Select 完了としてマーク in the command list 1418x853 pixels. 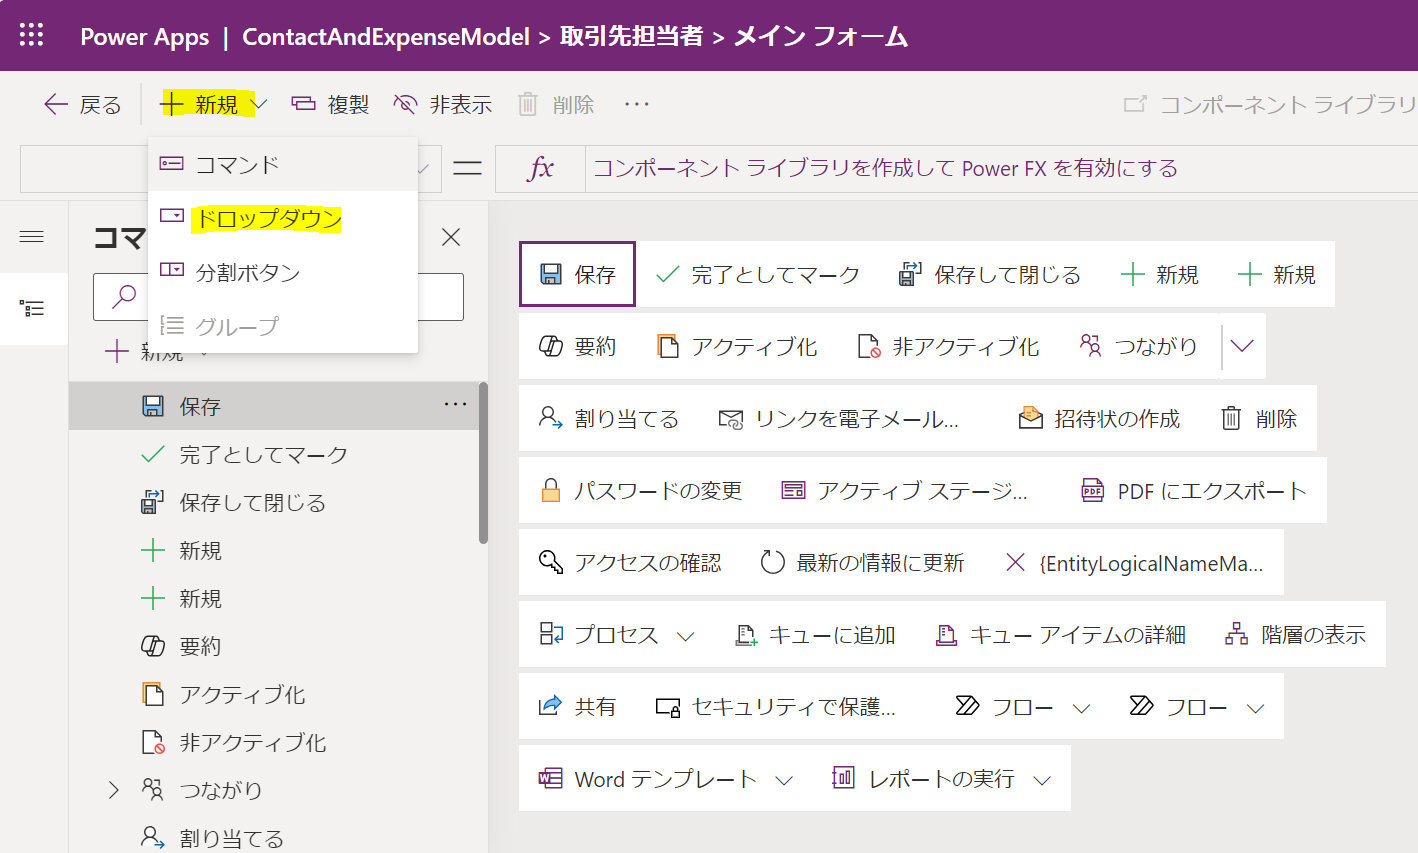274,454
